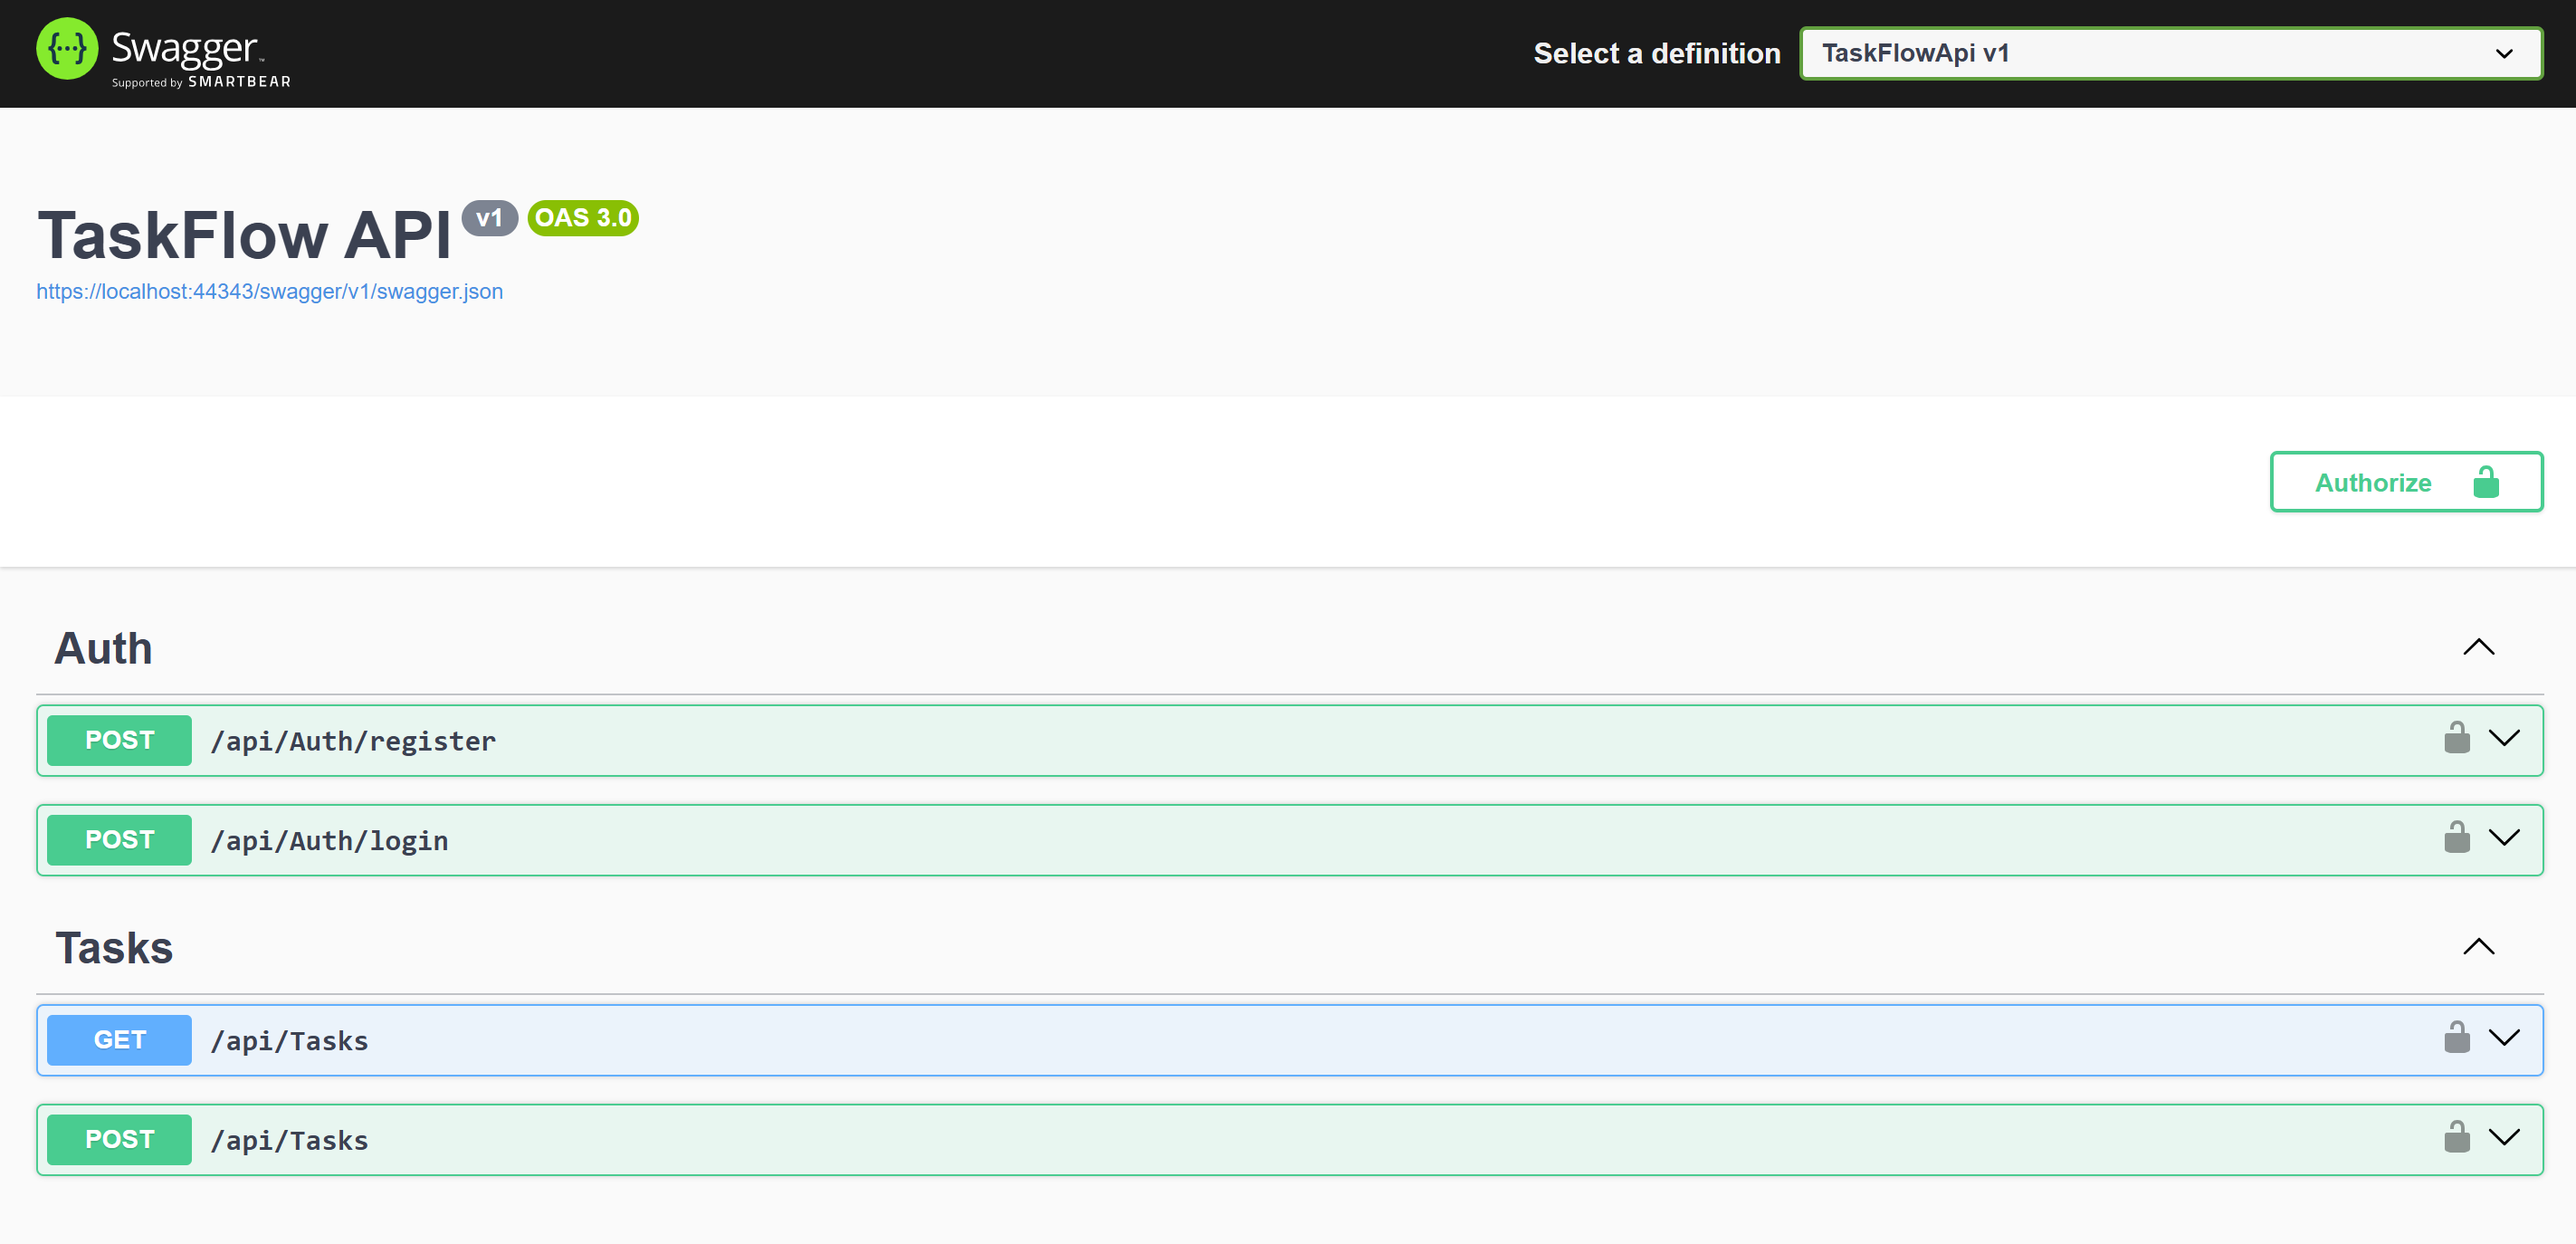Click the lock icon inside the Authorize button
Screen dimensions: 2576x1244
point(2487,482)
